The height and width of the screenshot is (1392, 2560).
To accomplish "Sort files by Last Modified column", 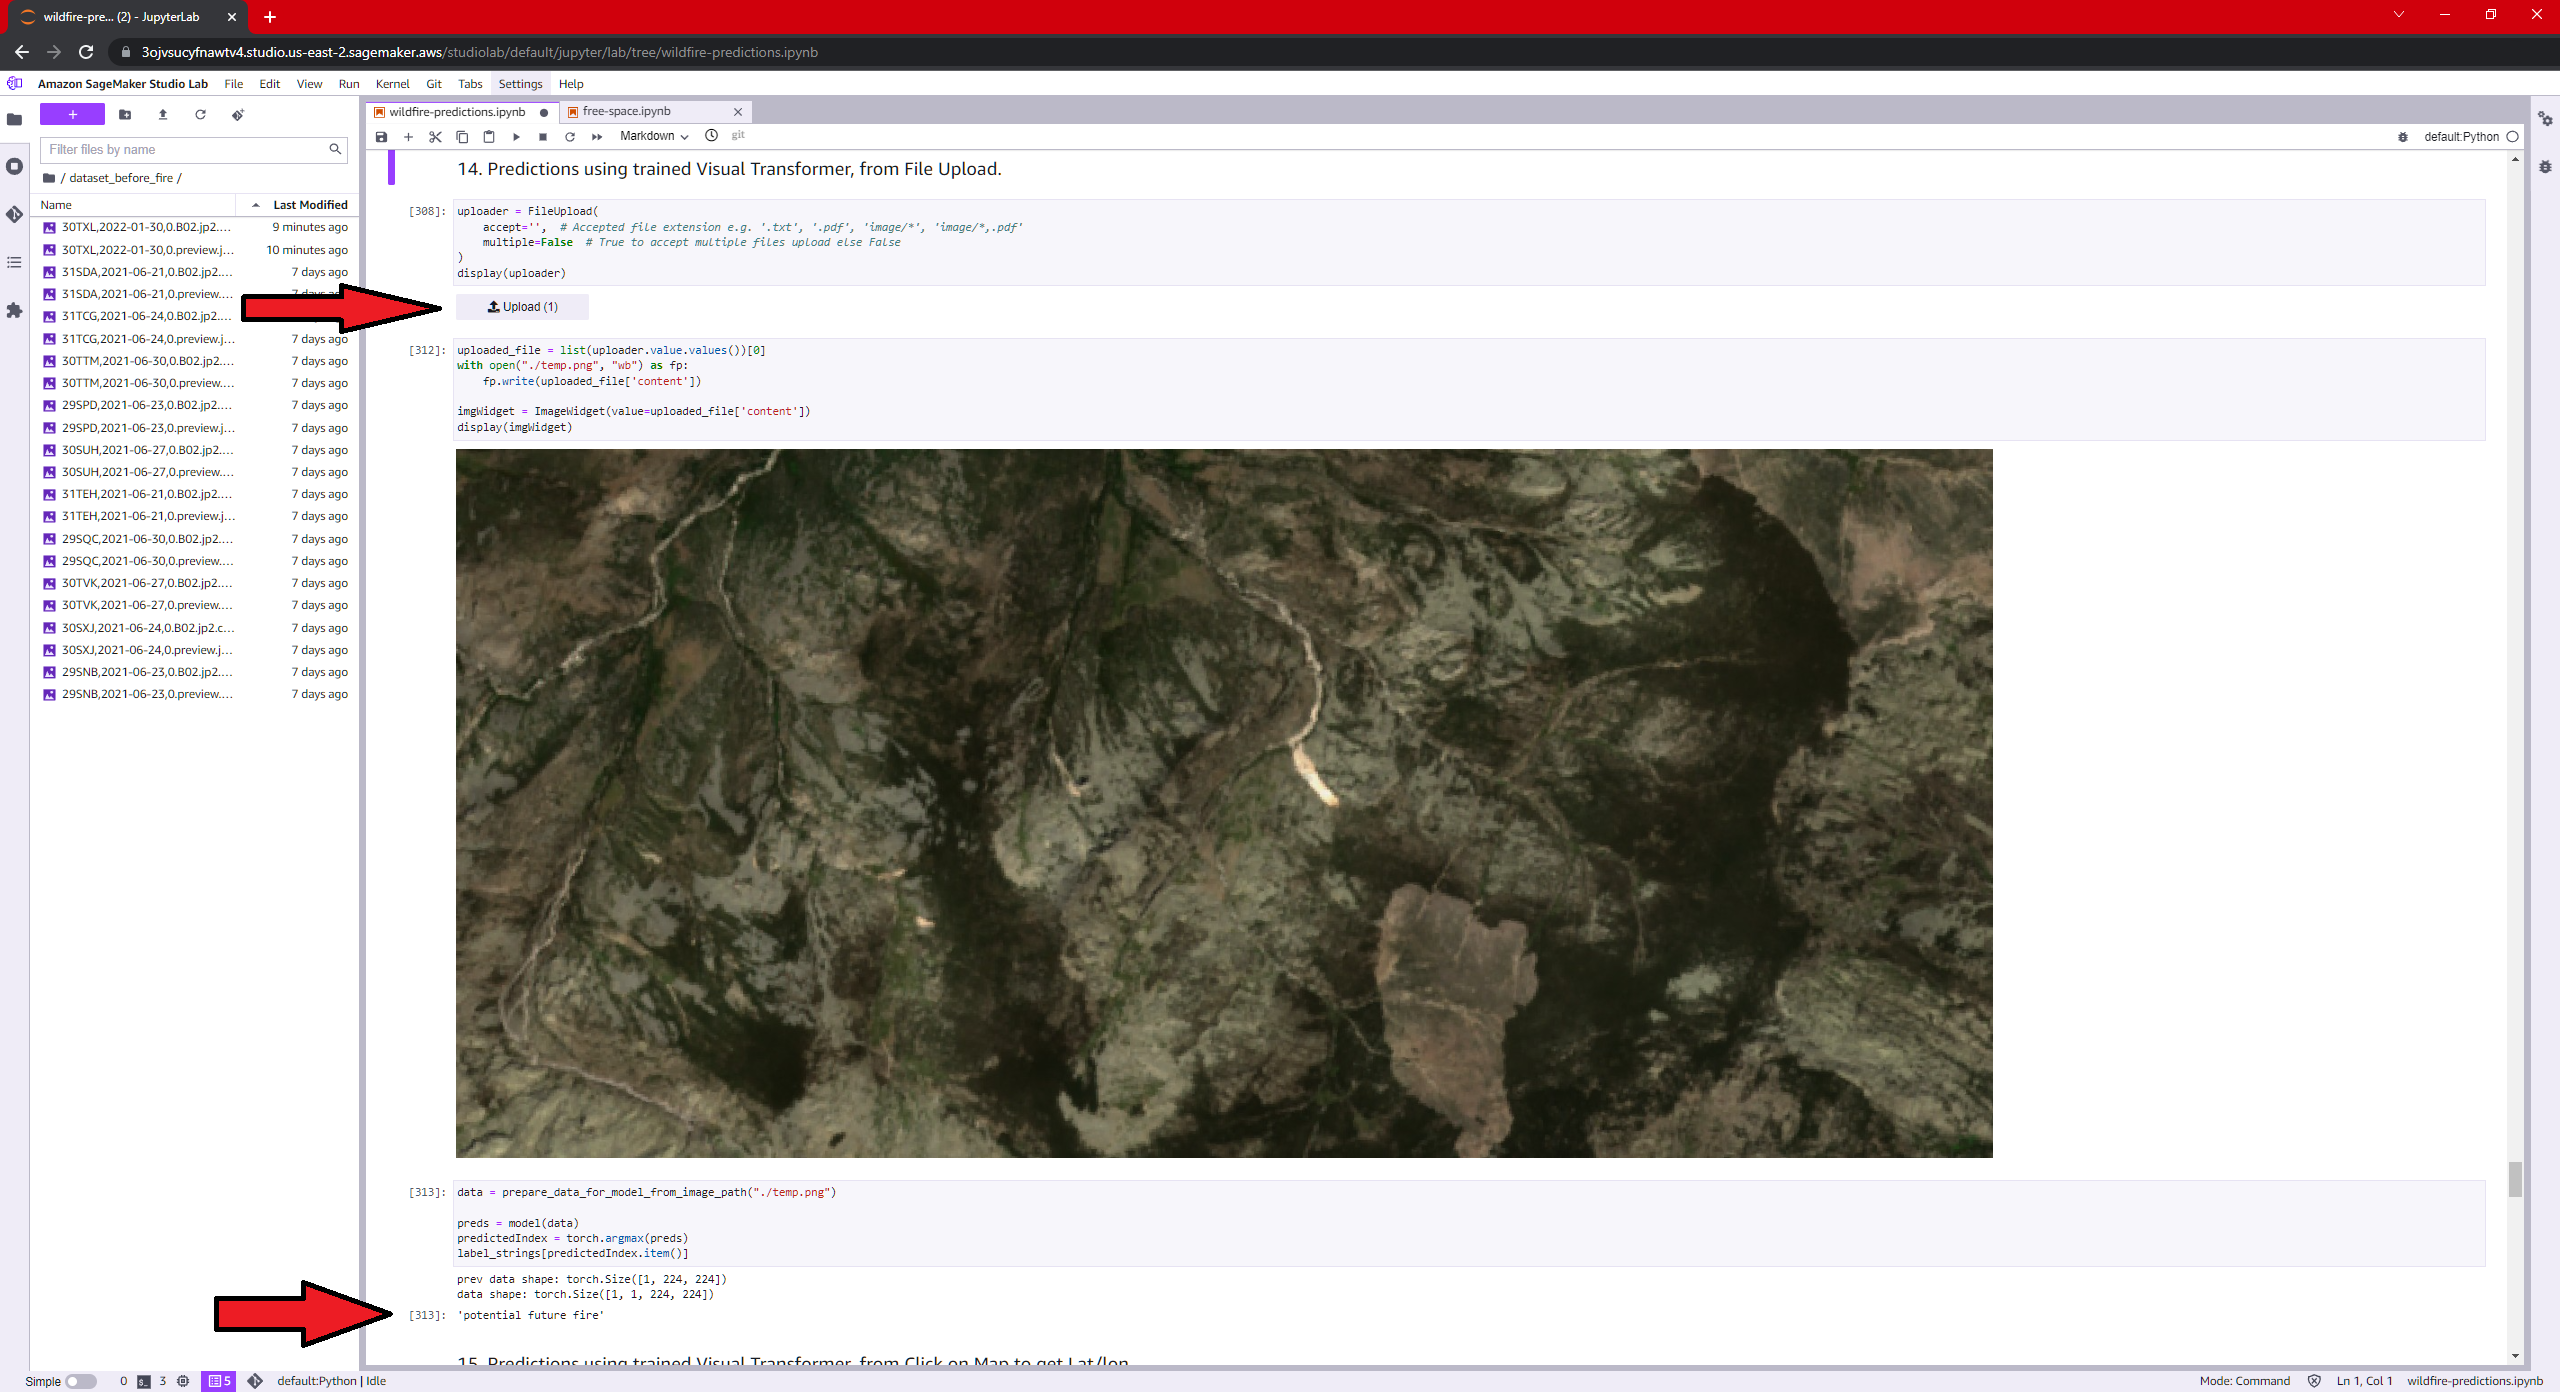I will click(x=310, y=205).
